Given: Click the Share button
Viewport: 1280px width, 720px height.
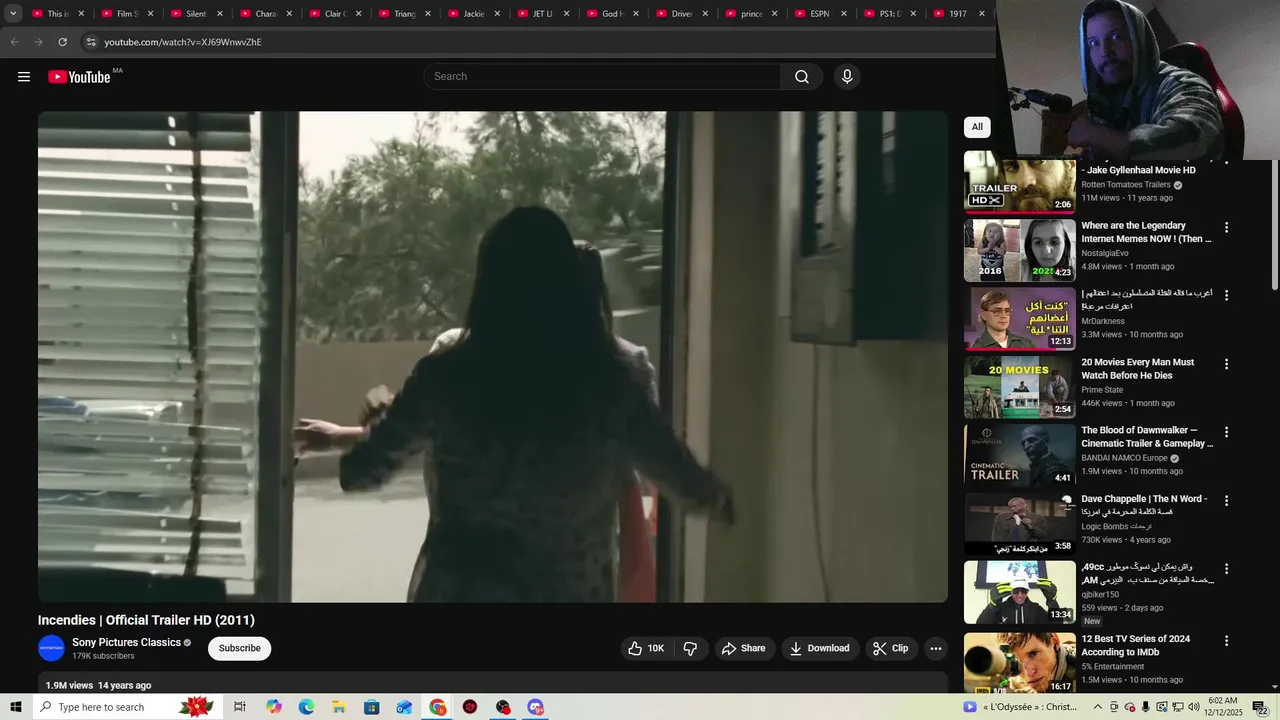Looking at the screenshot, I should 743,648.
